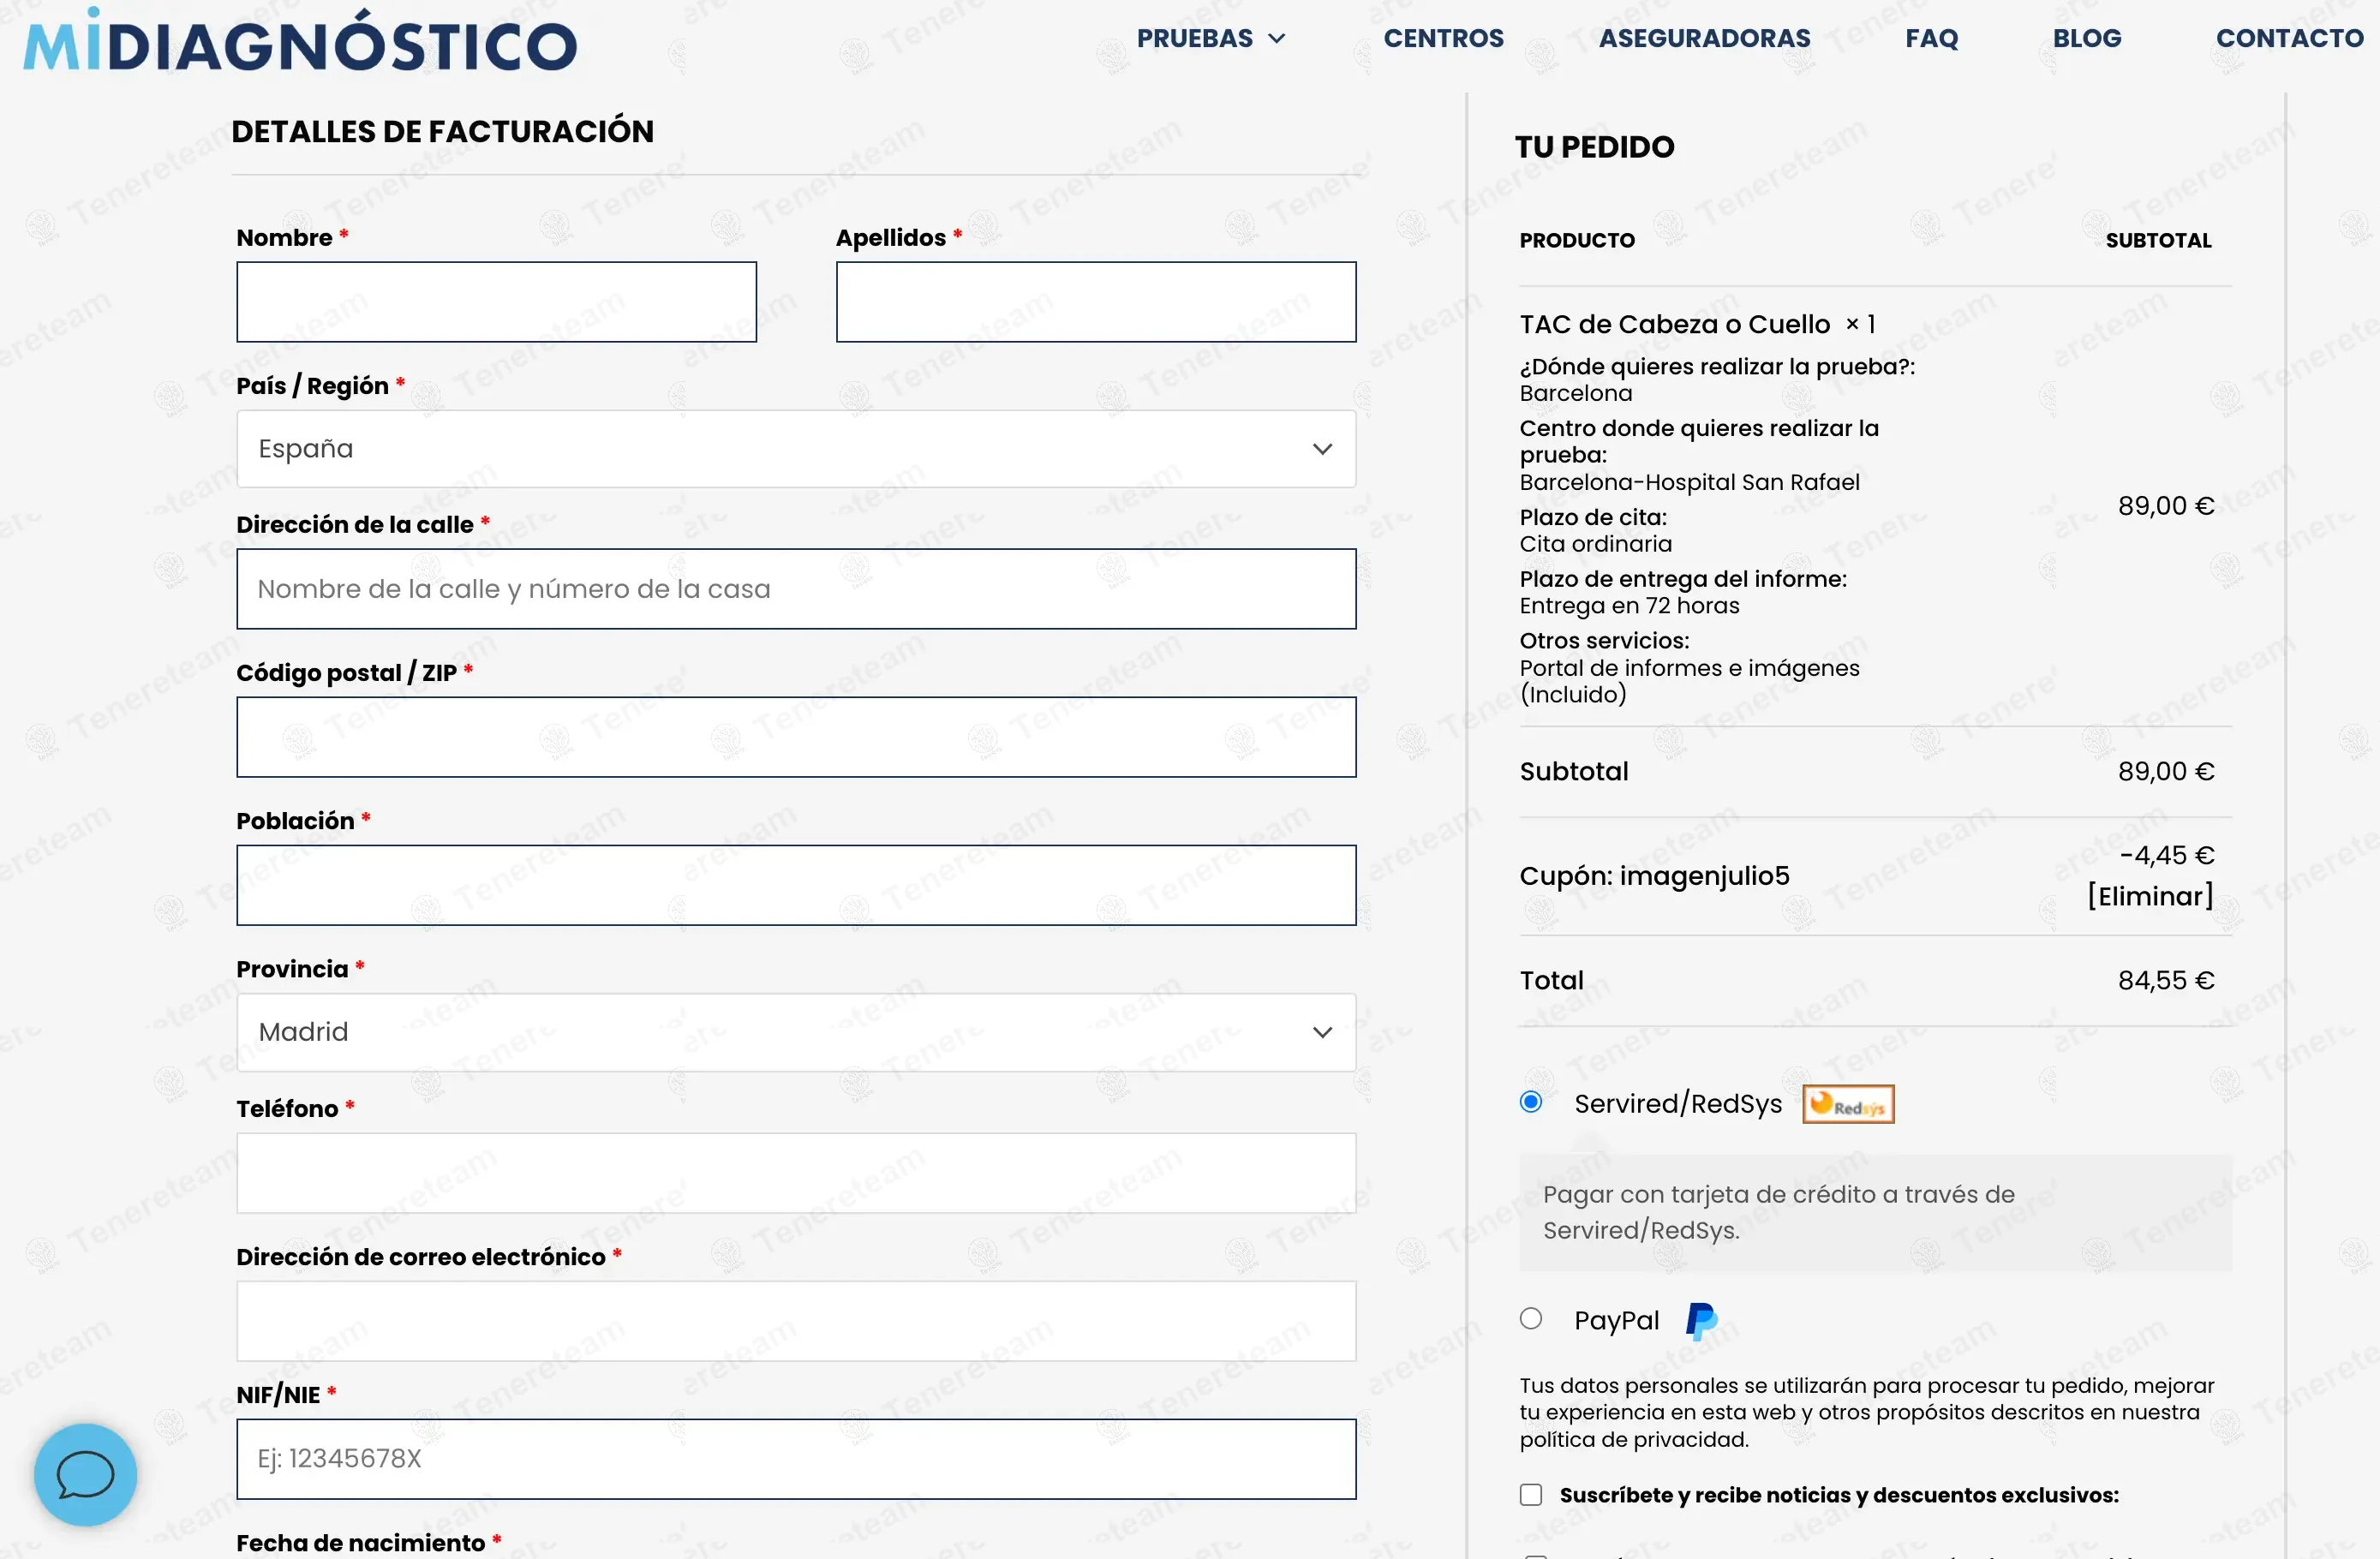Viewport: 2380px width, 1559px height.
Task: Expand the Pruebas menu
Action: (1211, 38)
